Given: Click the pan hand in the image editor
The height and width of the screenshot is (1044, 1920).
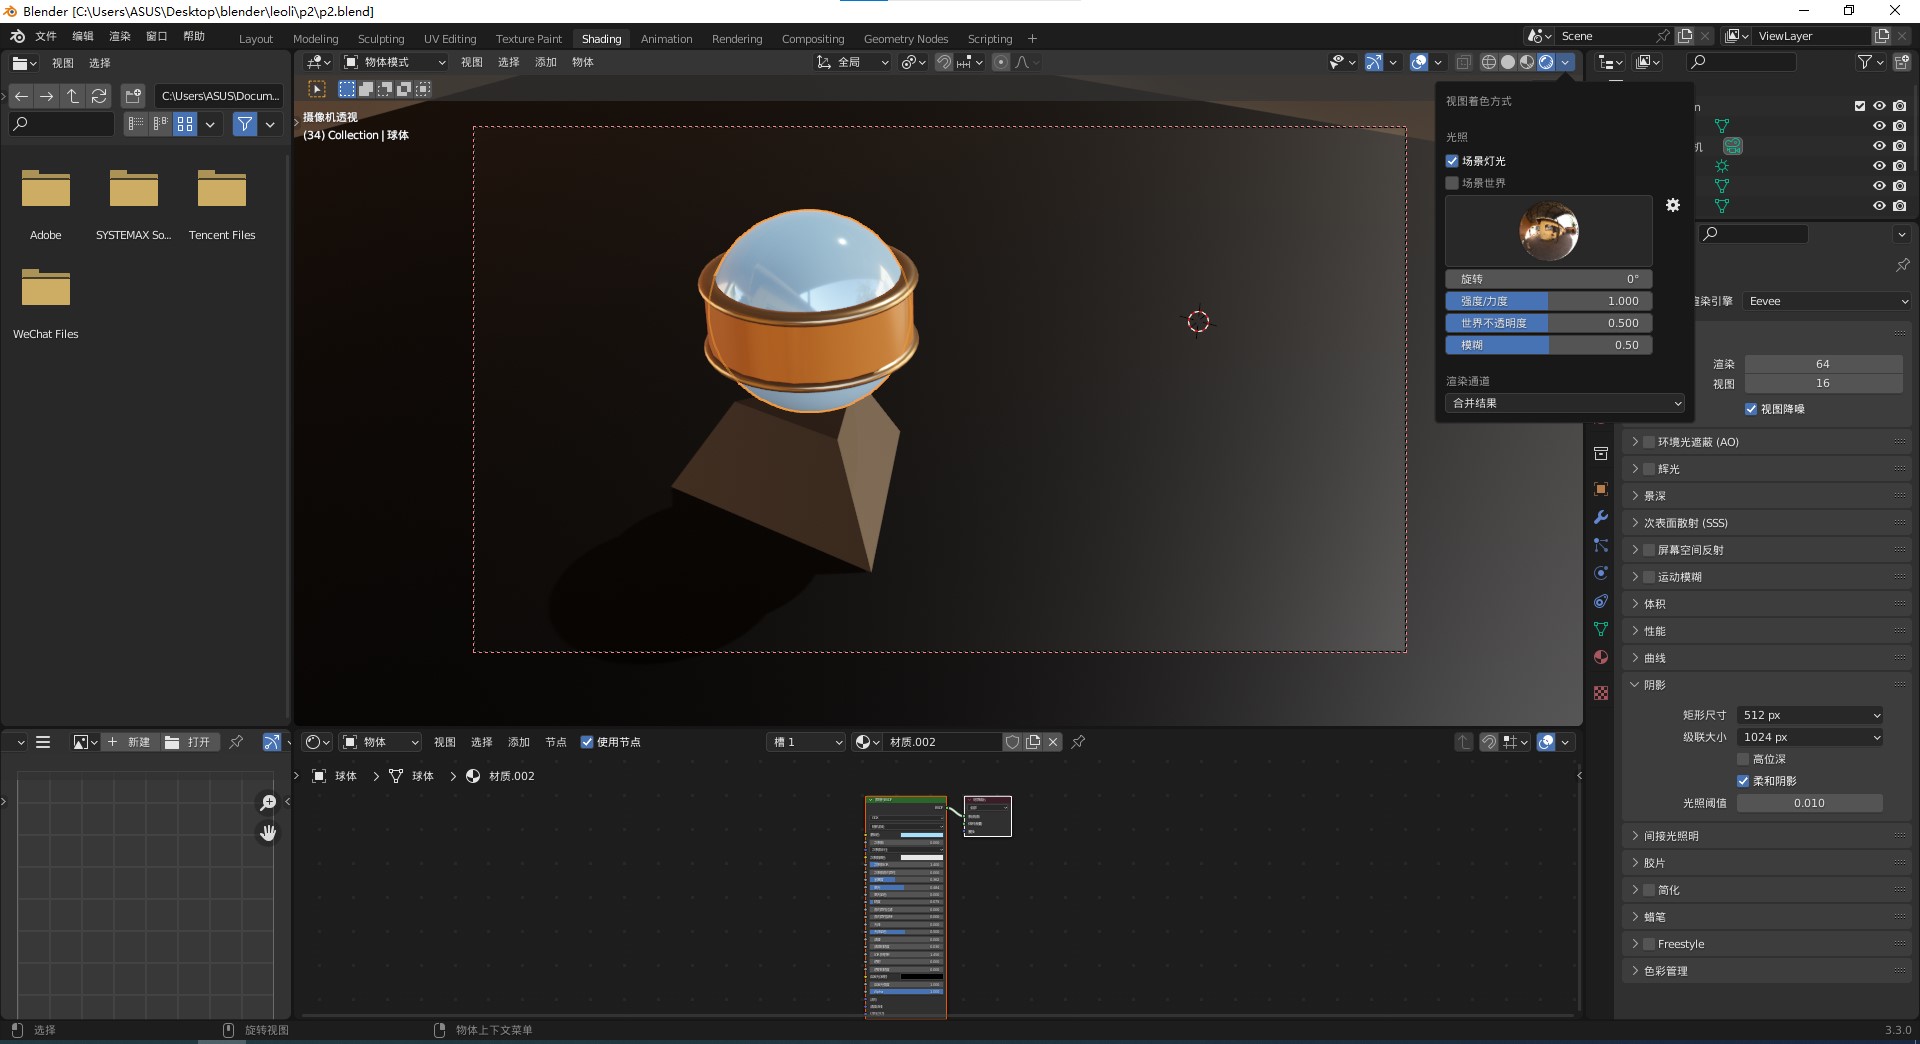Looking at the screenshot, I should click(x=268, y=833).
